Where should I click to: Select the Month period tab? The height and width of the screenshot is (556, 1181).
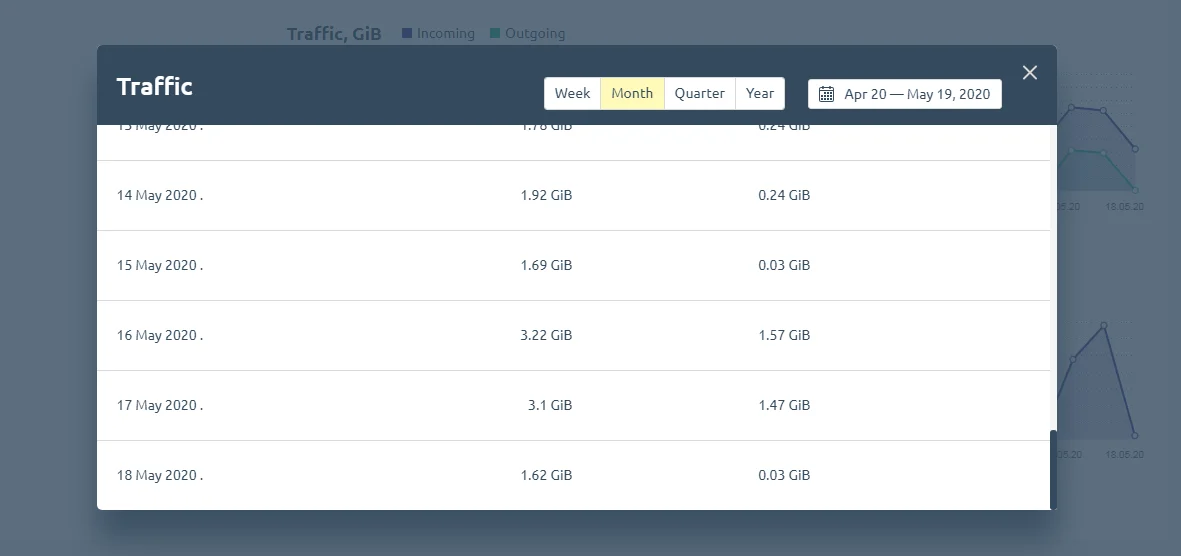click(x=632, y=93)
